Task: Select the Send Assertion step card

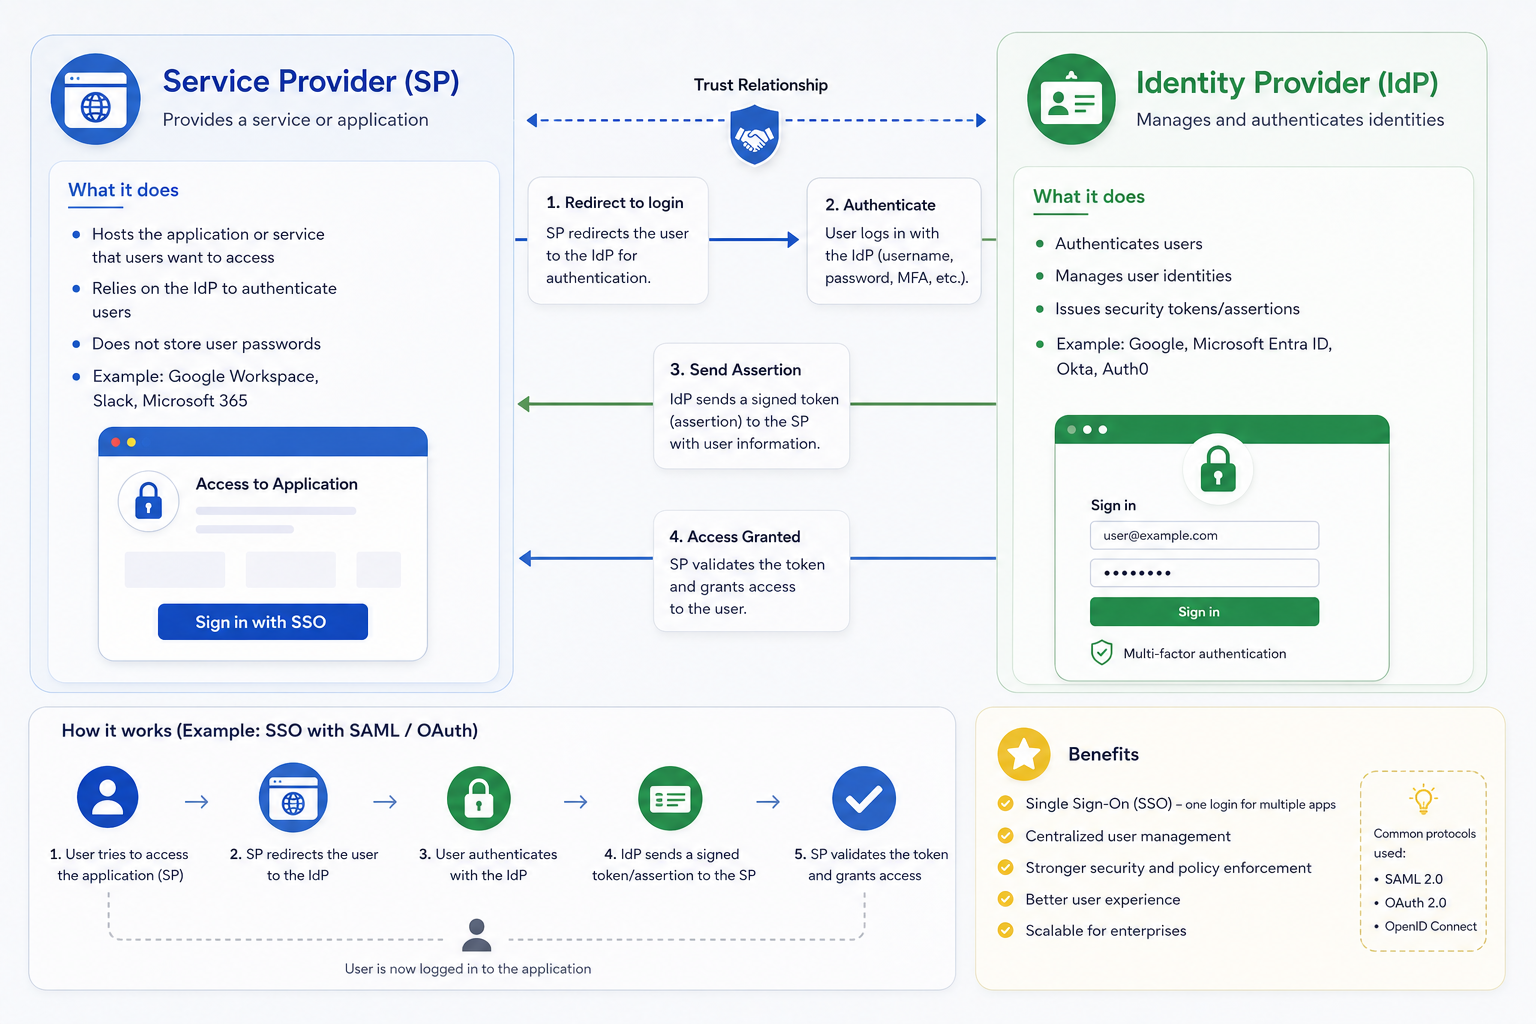Action: click(751, 406)
